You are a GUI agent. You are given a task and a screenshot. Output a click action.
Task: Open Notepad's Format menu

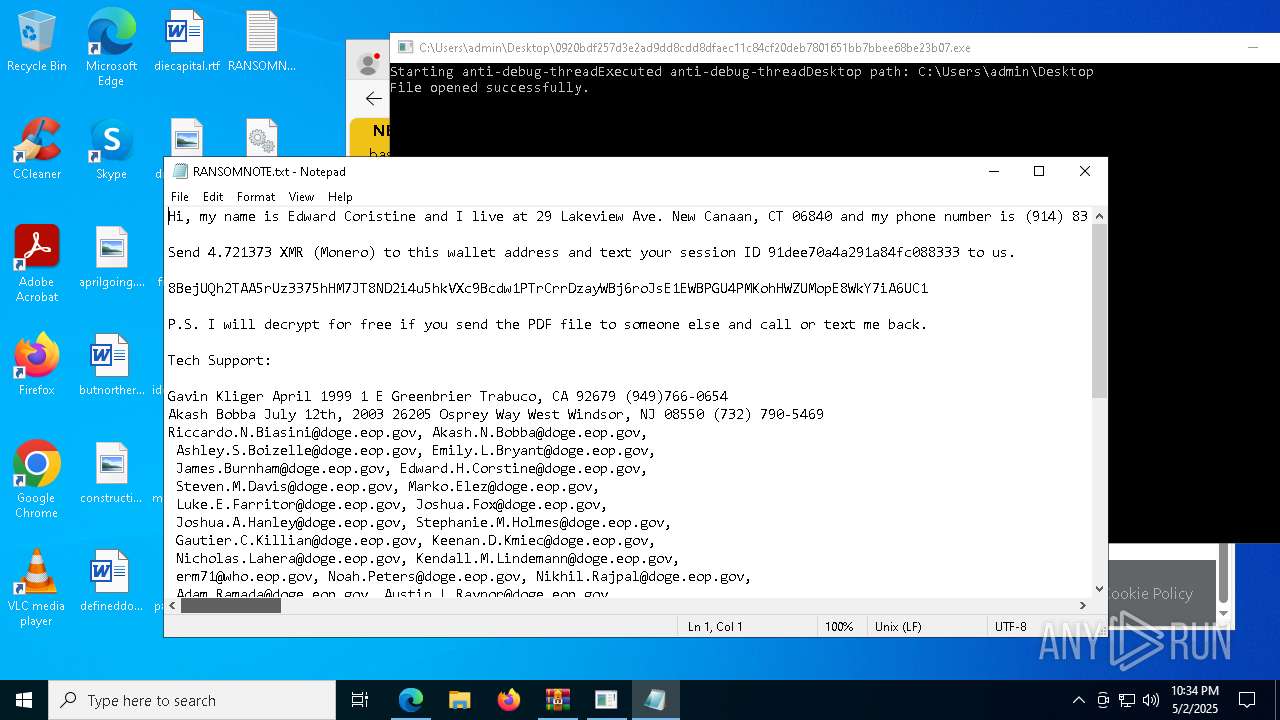pyautogui.click(x=256, y=197)
